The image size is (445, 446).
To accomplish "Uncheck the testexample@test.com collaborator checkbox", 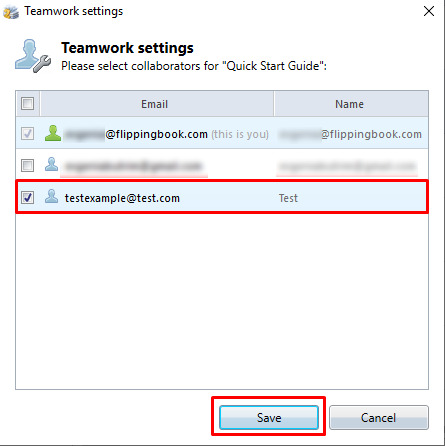I will 27,197.
